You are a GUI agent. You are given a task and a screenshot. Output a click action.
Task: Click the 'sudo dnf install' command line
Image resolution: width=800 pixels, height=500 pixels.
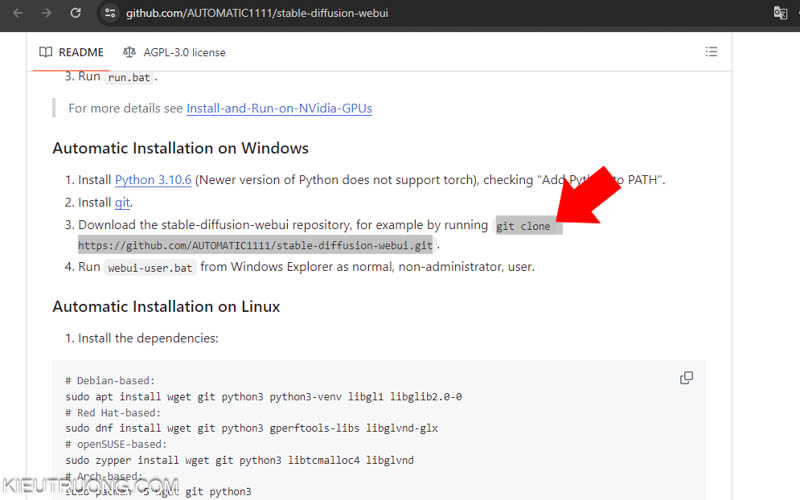point(252,429)
